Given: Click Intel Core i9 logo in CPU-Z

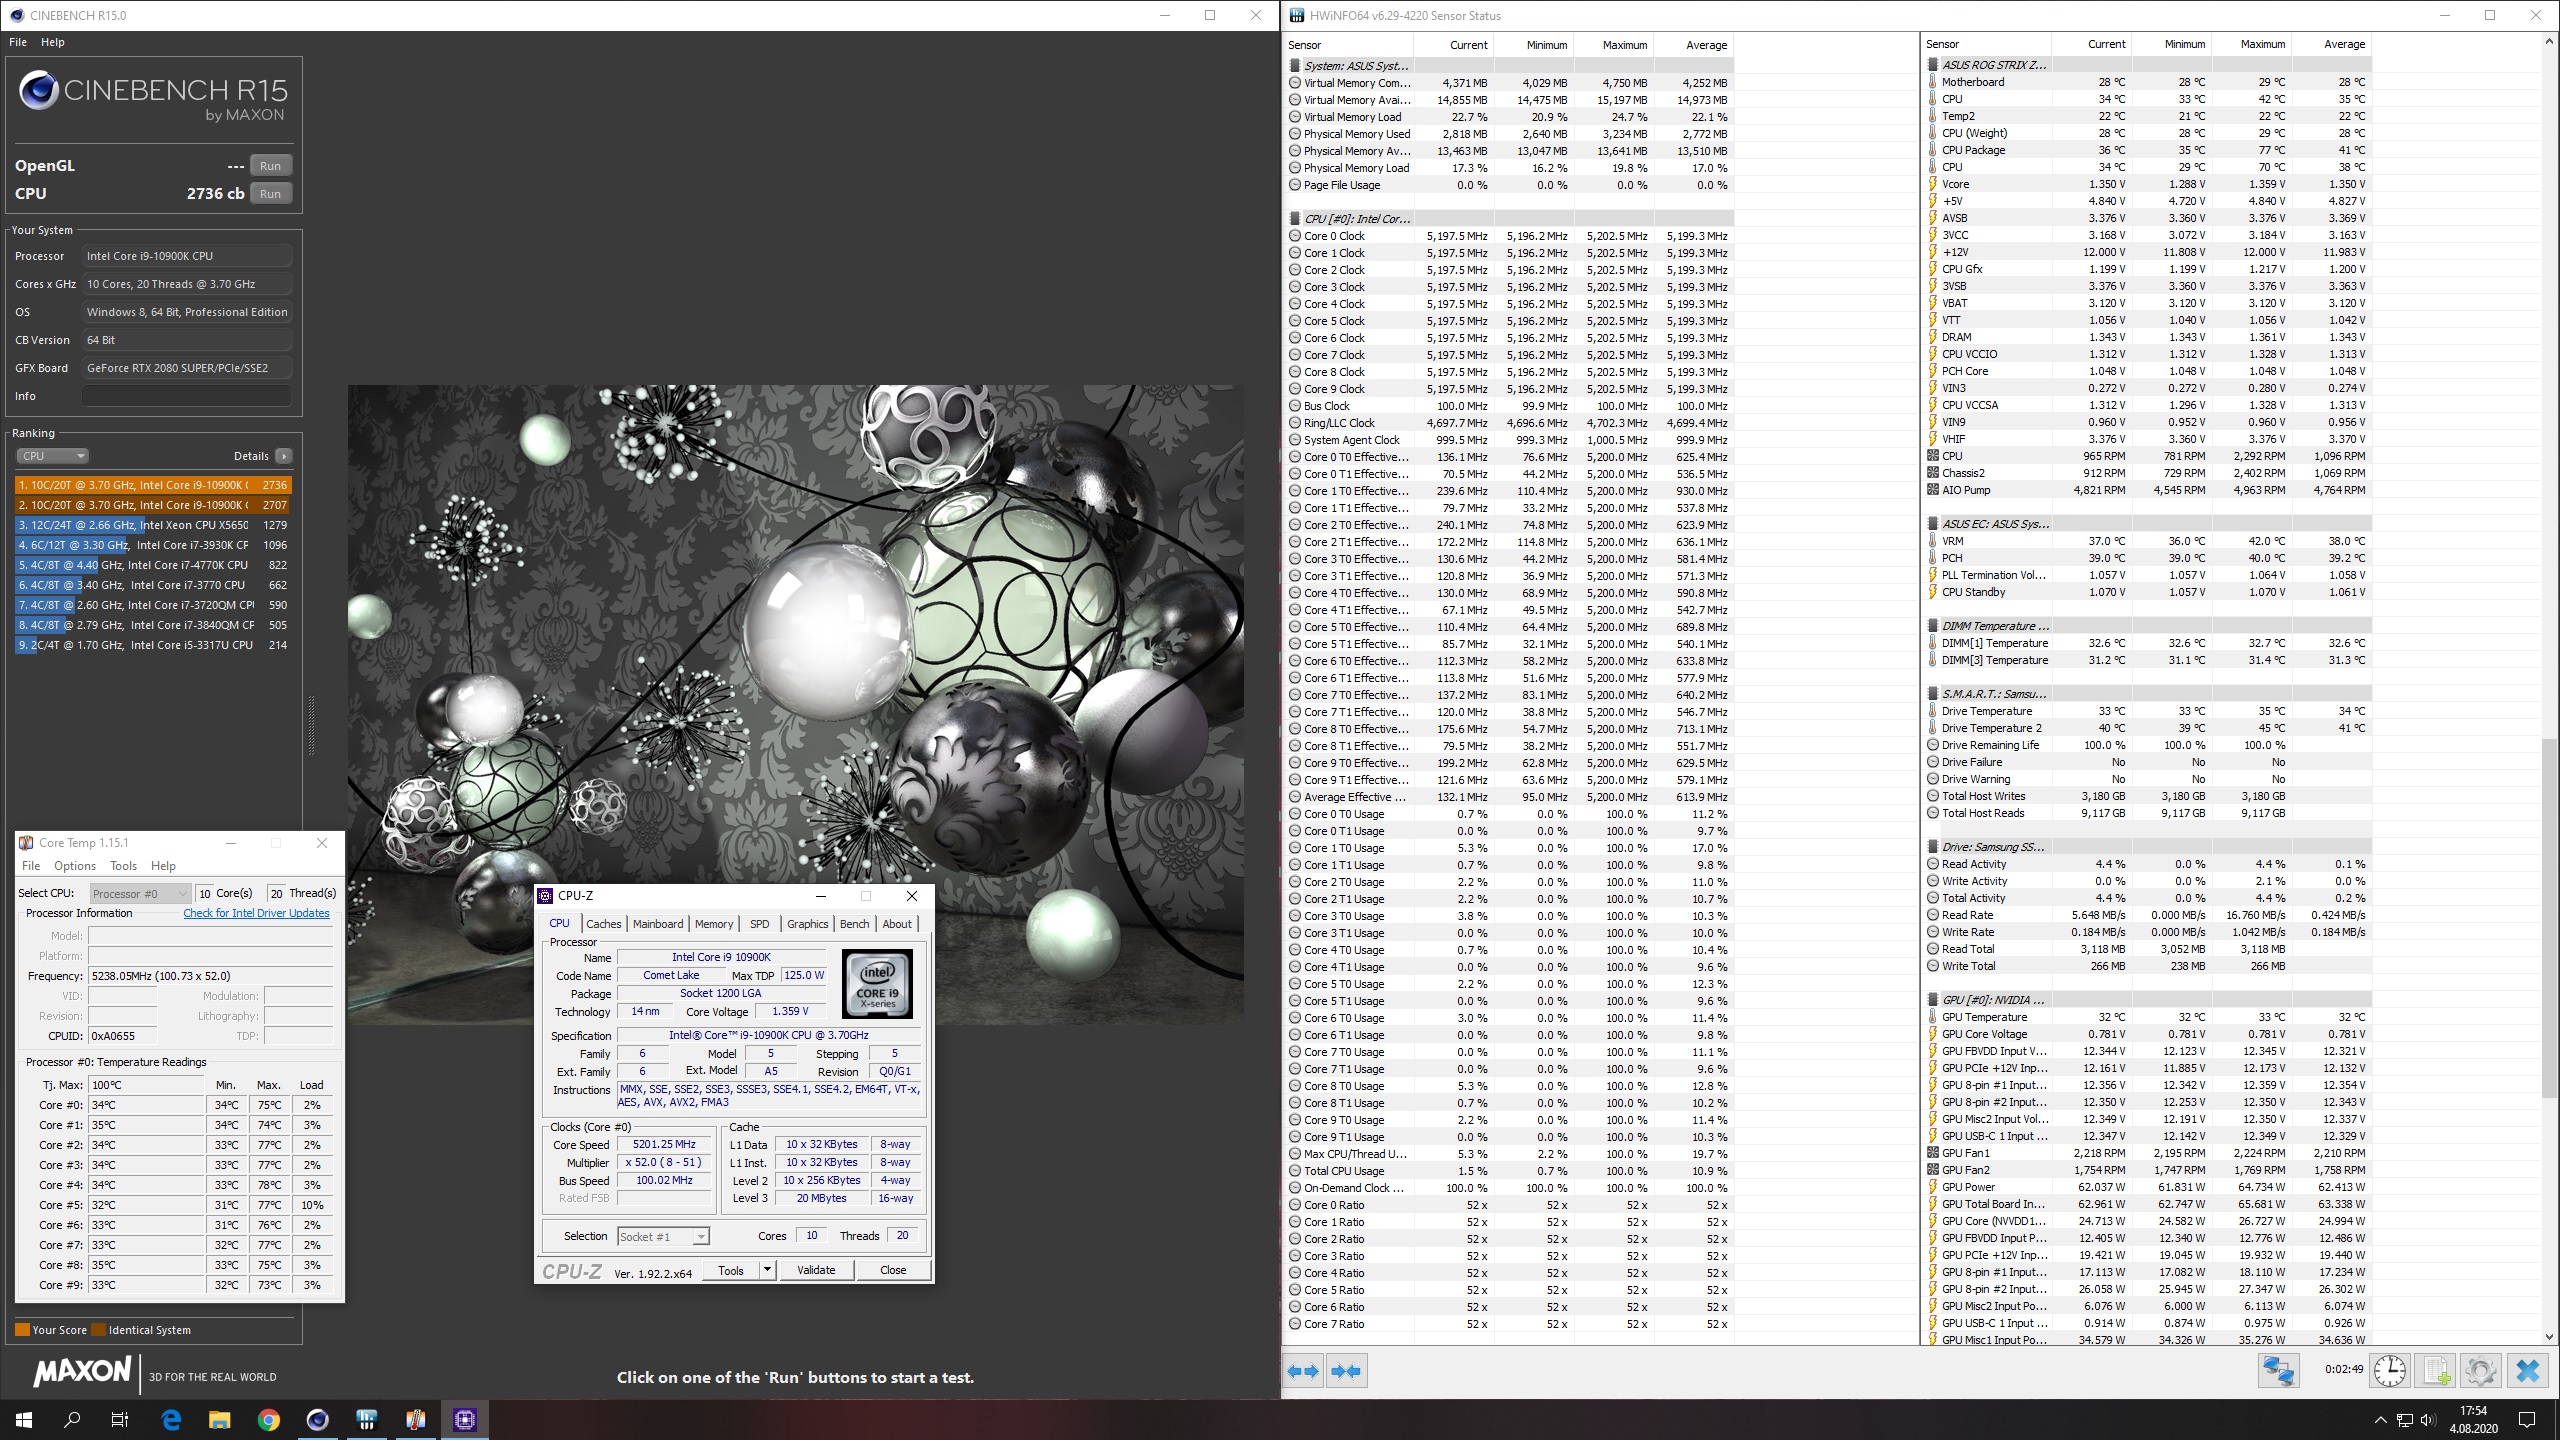Looking at the screenshot, I should [877, 984].
